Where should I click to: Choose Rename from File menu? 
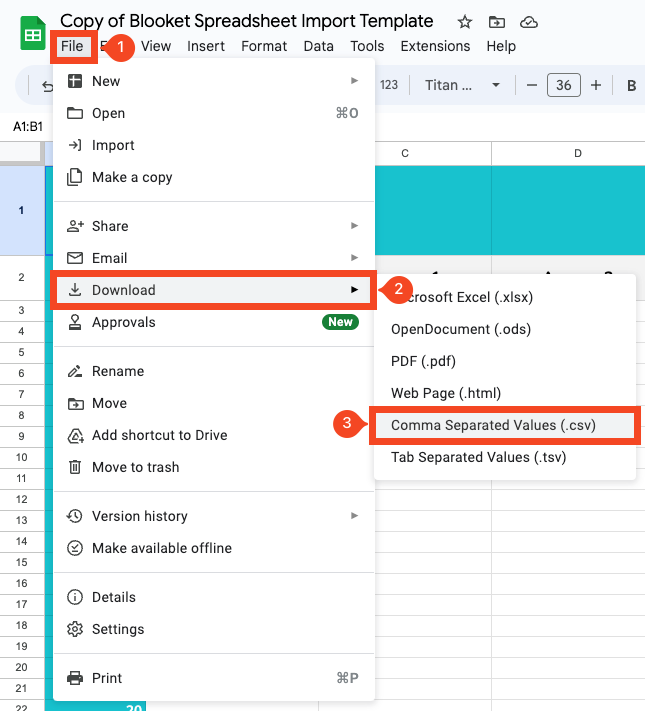pyautogui.click(x=214, y=371)
